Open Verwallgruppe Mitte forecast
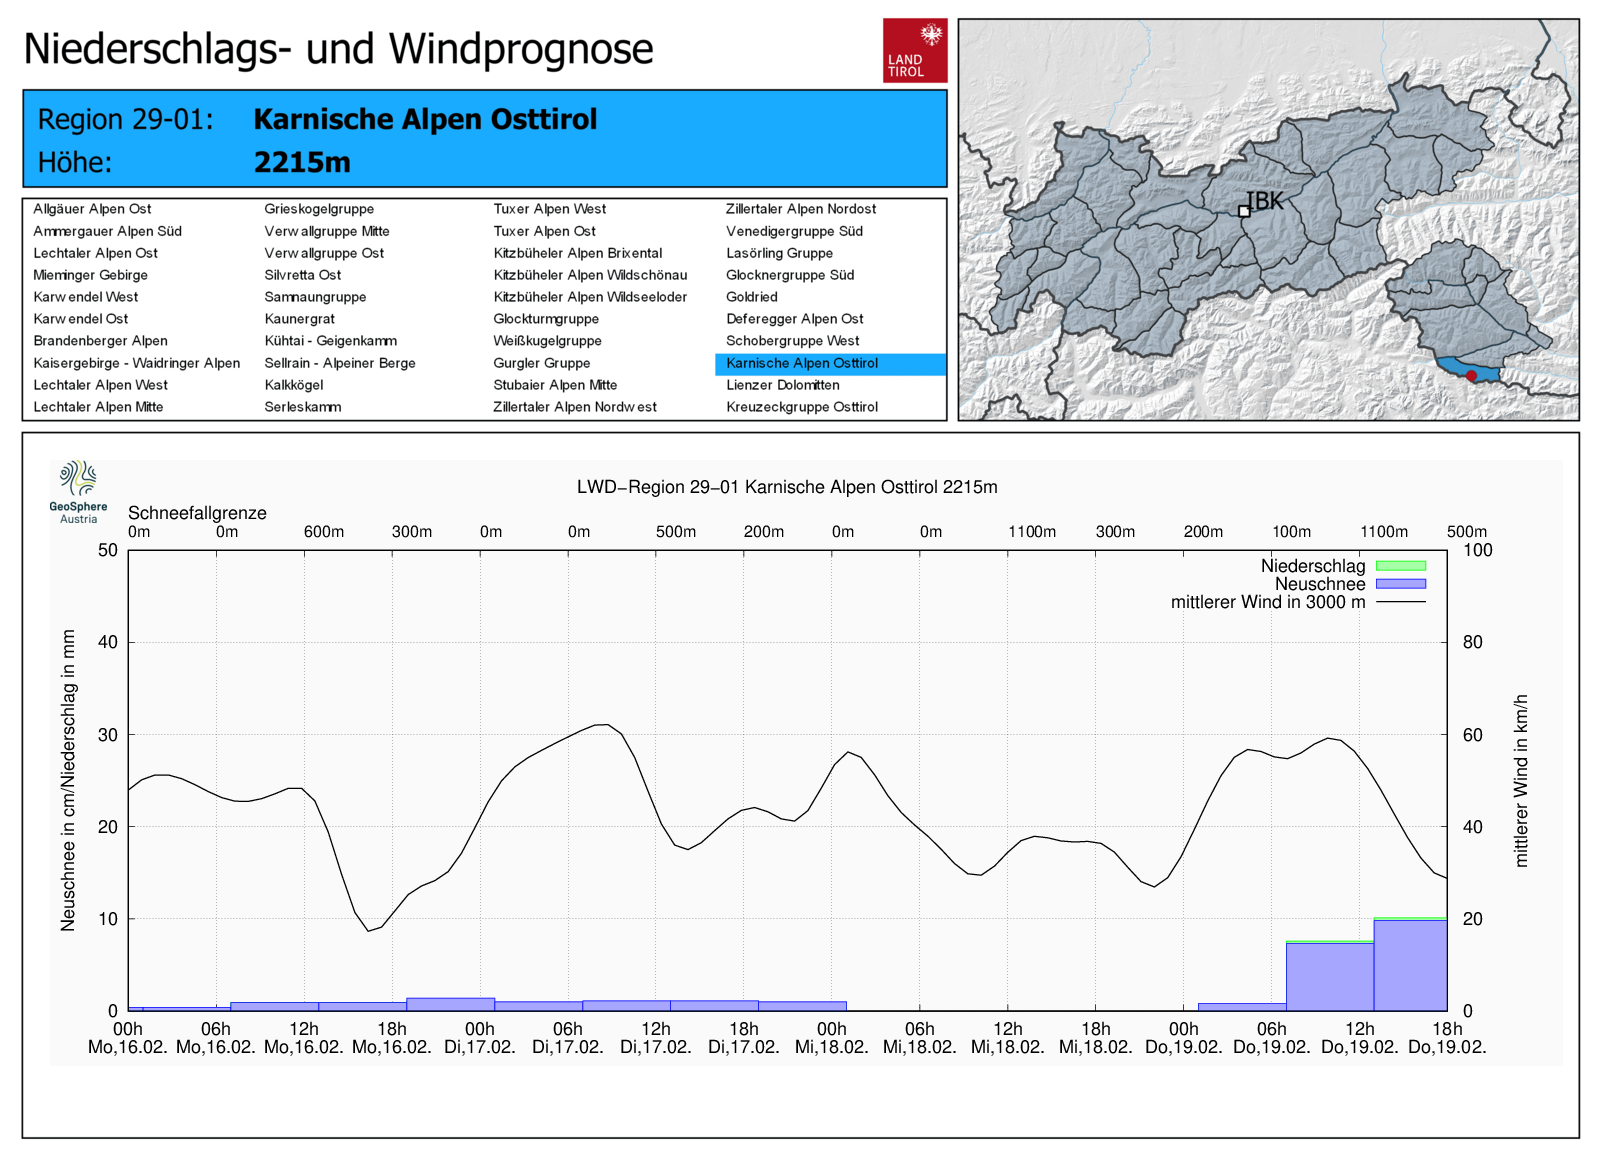 point(327,231)
